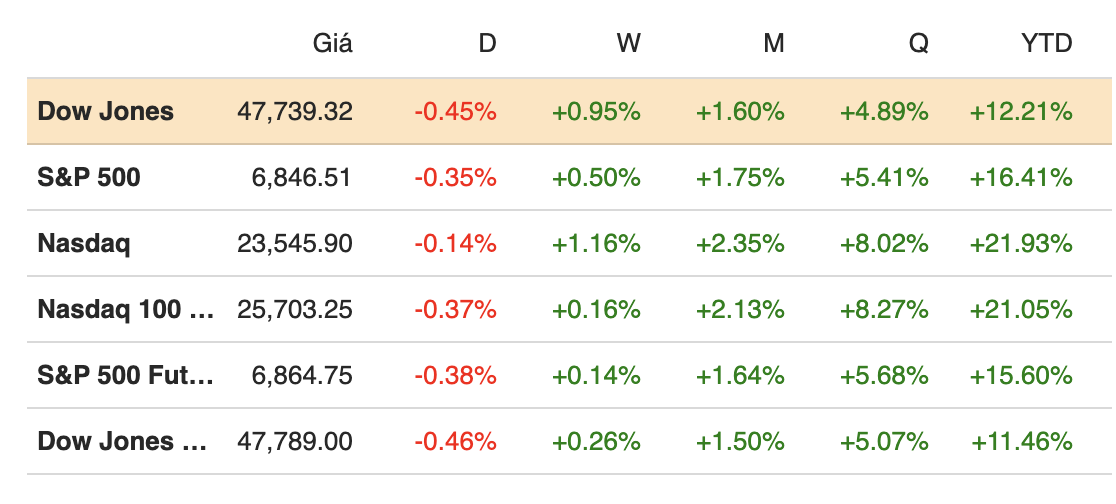This screenshot has width=1116, height=504.
Task: Click Nasdaq YTD value +21.93%
Action: pyautogui.click(x=1021, y=243)
